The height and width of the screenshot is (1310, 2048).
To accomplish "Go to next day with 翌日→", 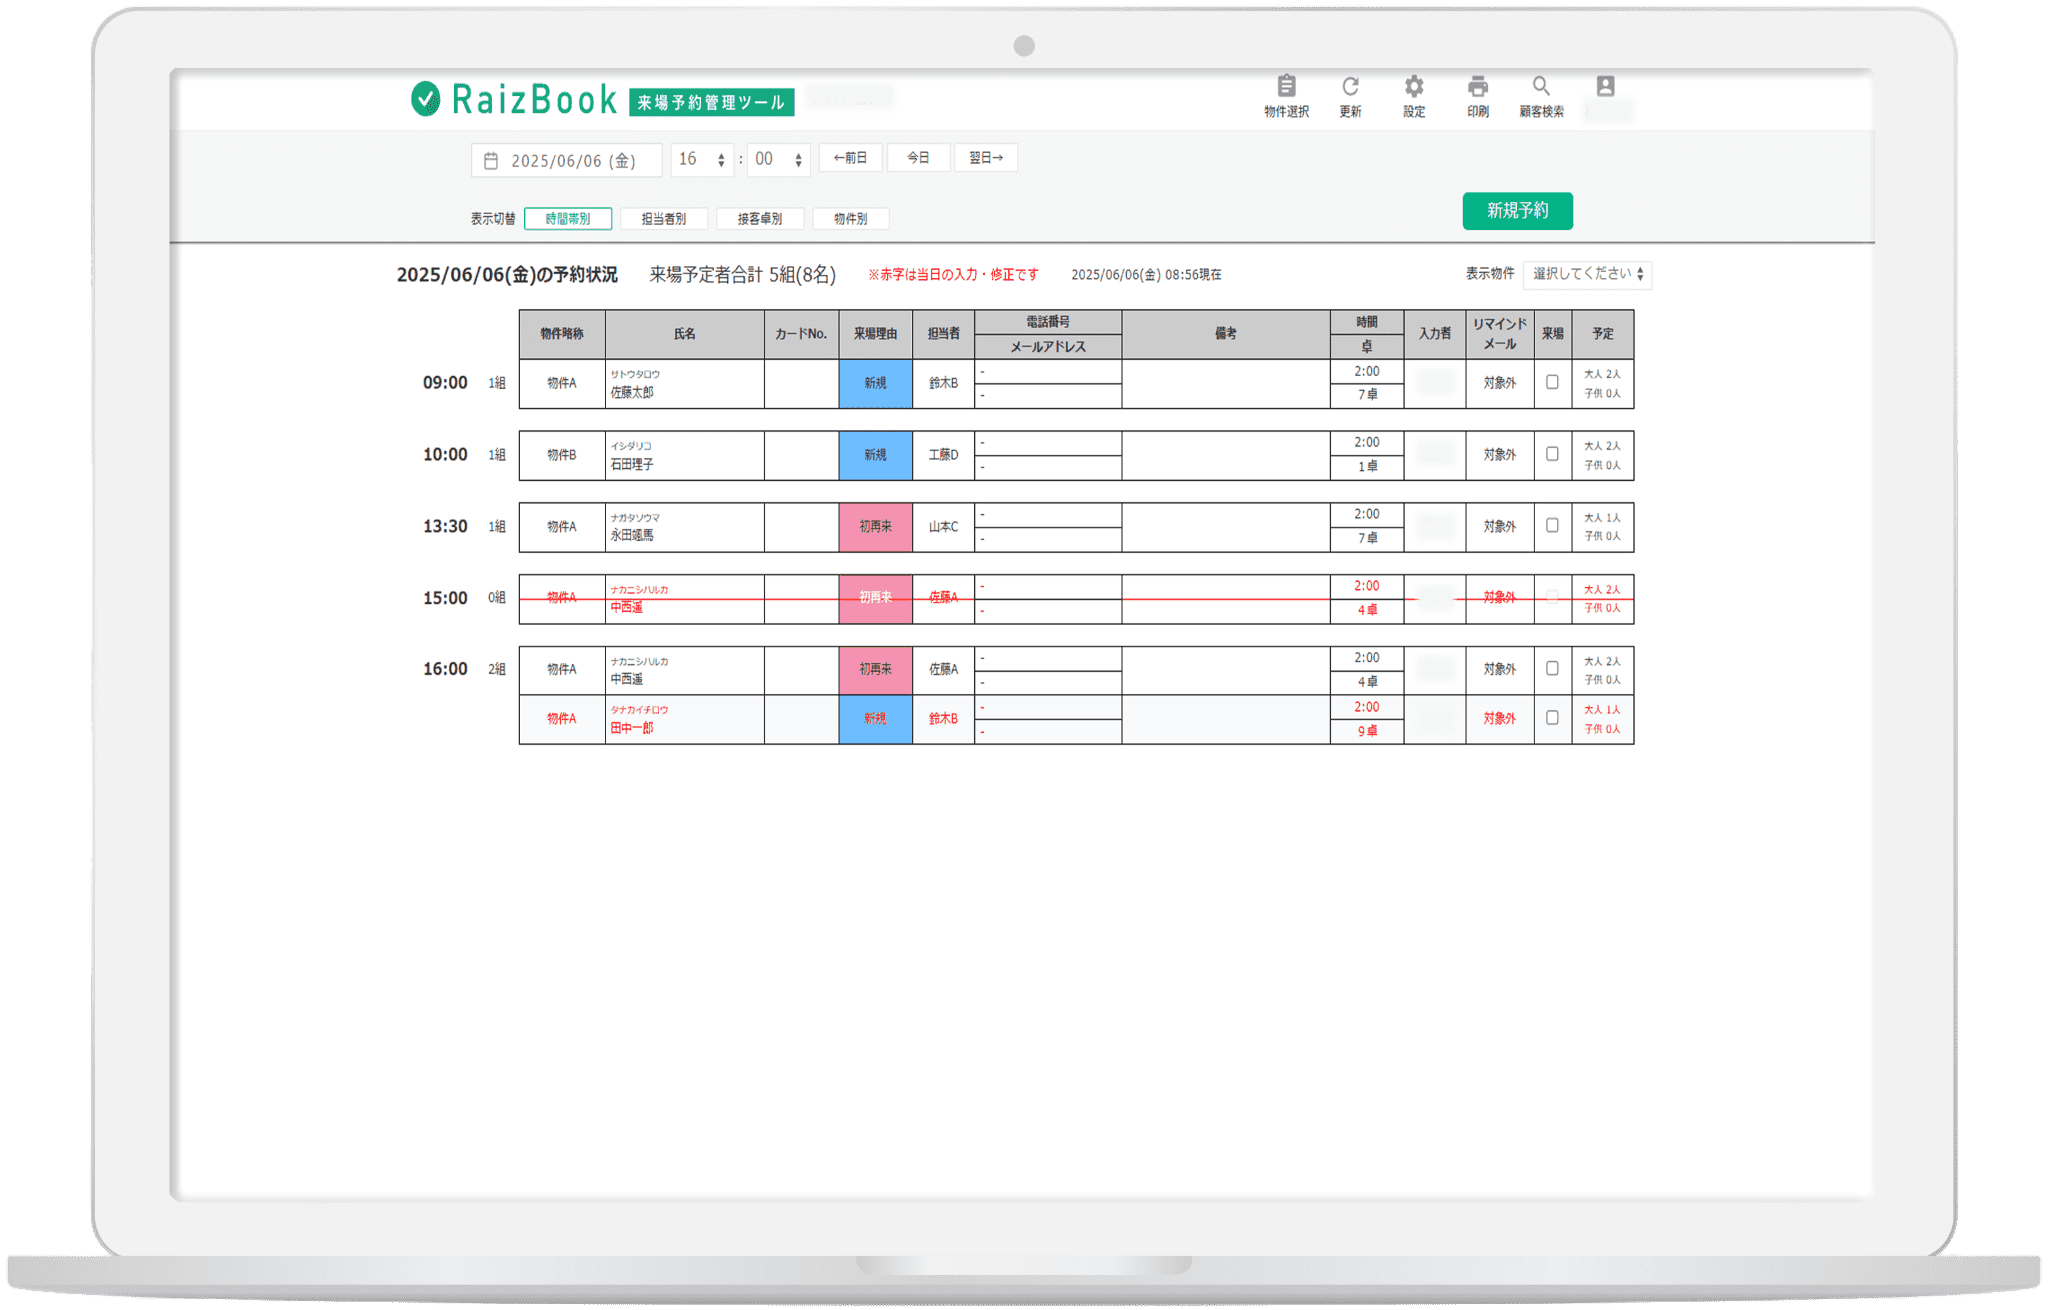I will [986, 158].
